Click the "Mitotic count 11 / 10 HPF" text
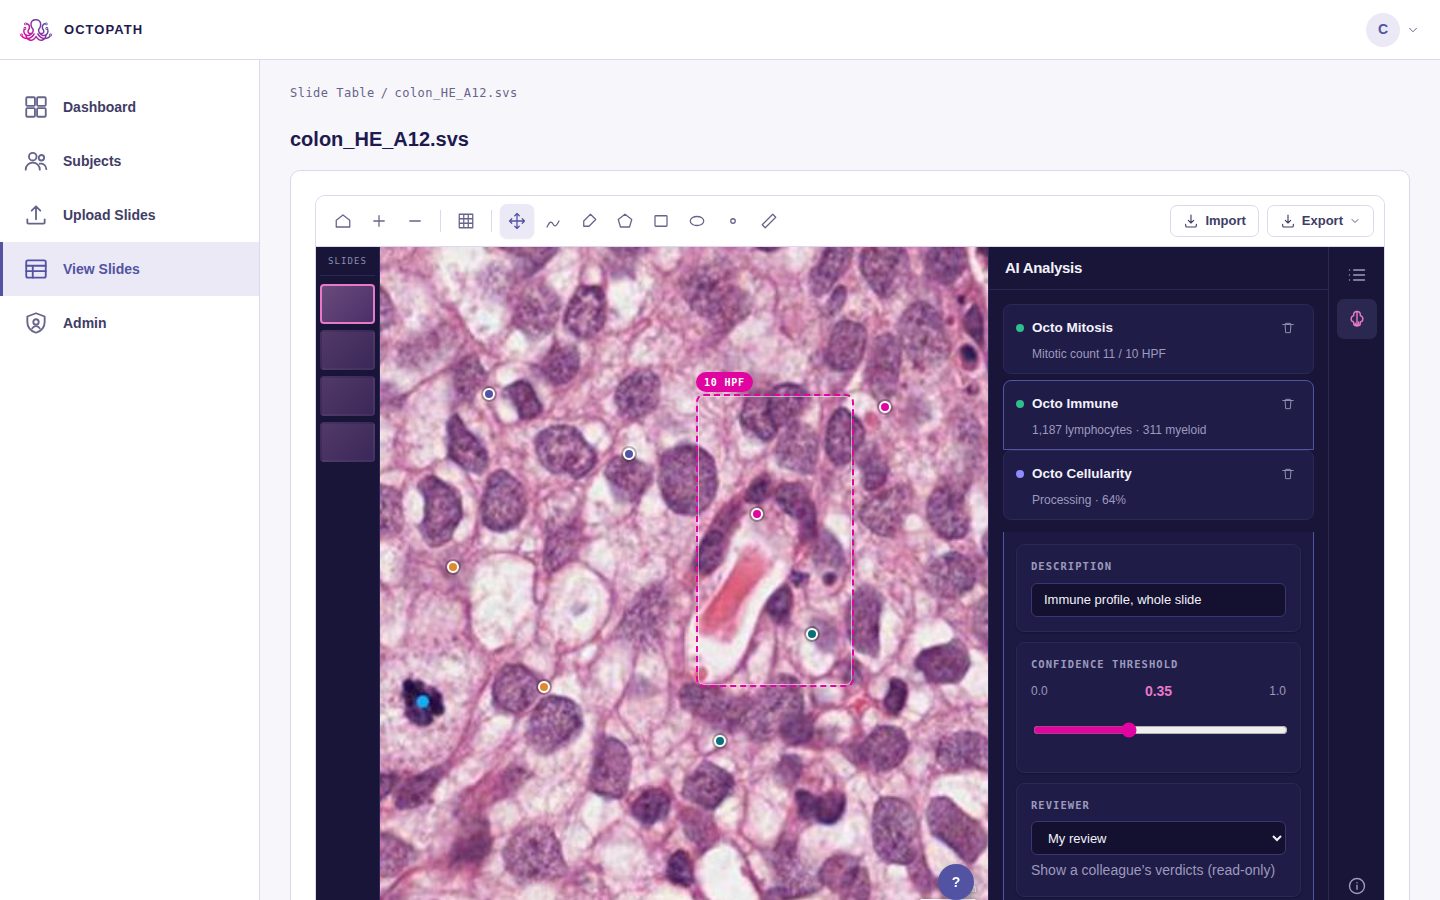Screen dimensions: 1440x900 (1099, 354)
